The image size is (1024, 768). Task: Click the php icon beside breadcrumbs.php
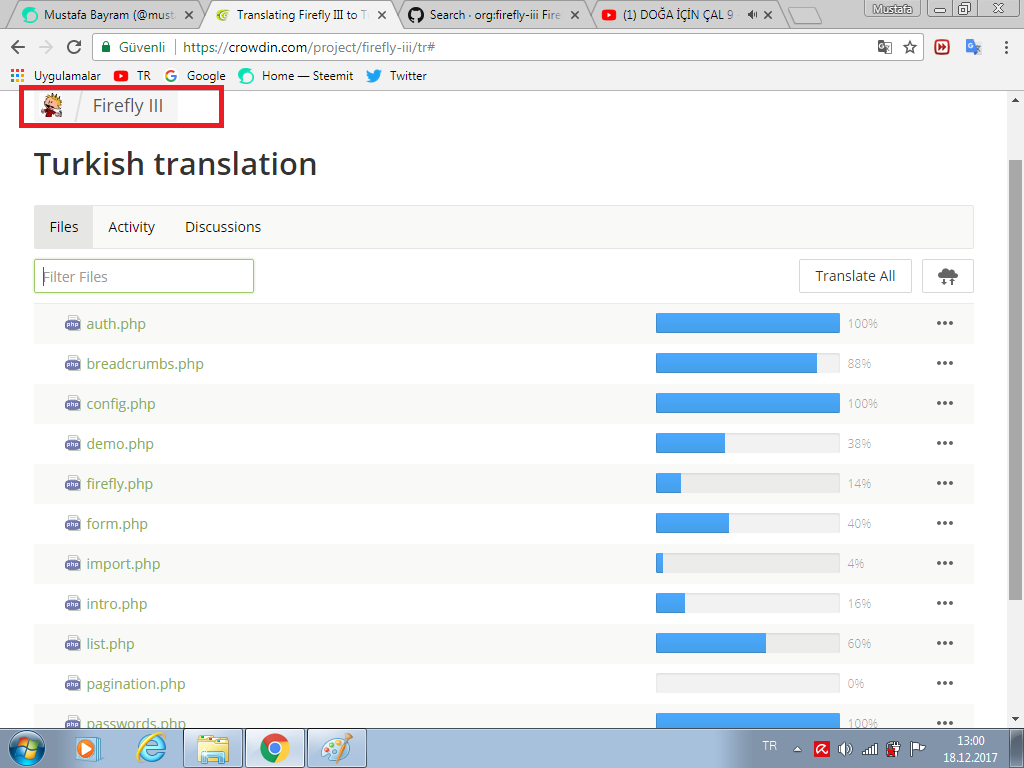[72, 364]
